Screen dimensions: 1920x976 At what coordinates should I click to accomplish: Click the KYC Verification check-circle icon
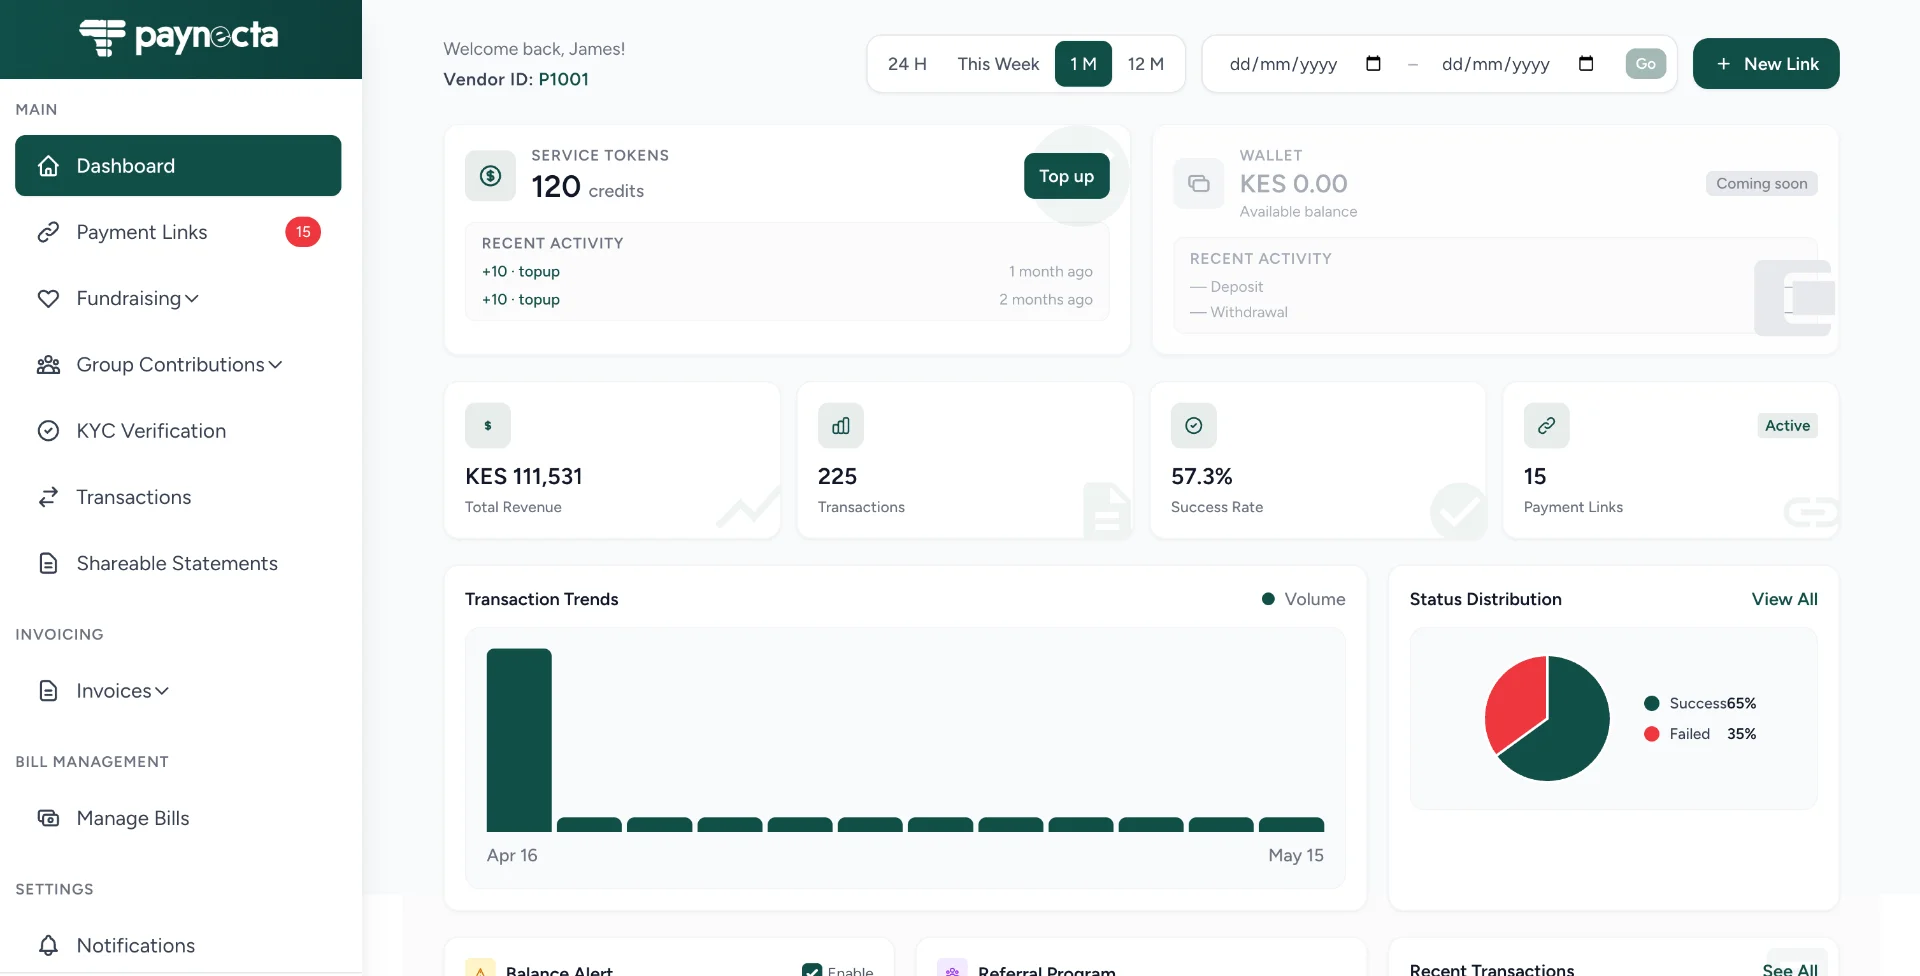(x=48, y=431)
